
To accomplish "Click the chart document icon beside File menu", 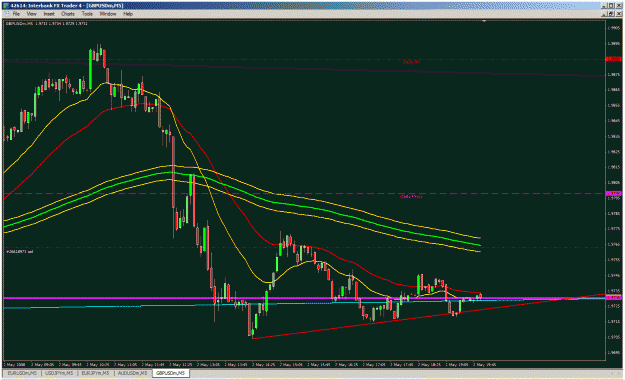I will pos(6,14).
